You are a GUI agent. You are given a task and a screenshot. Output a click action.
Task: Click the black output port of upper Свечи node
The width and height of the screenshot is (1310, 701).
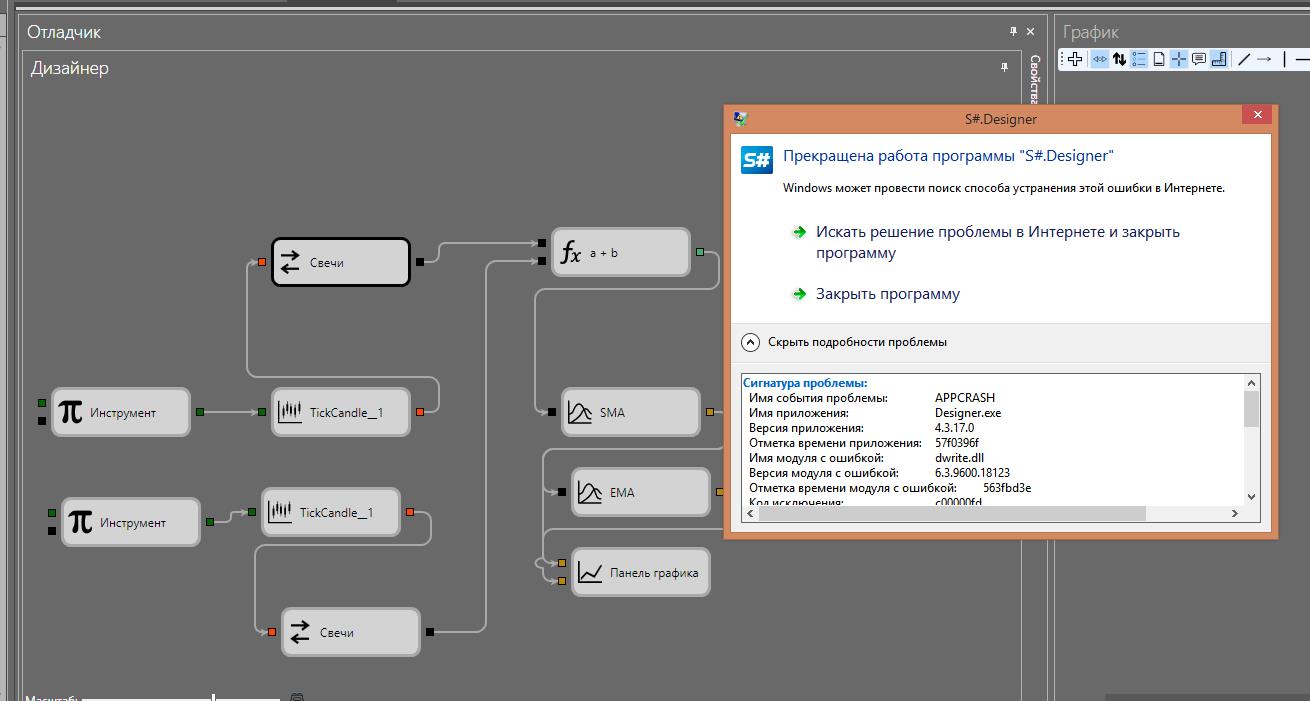point(420,262)
